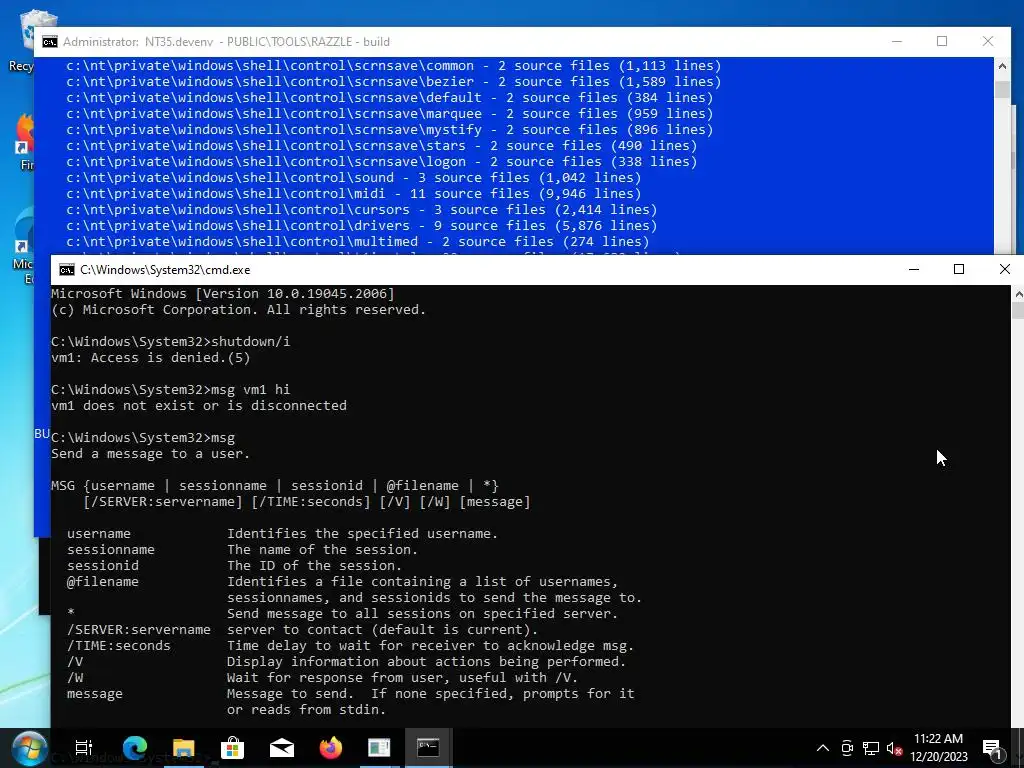
Task: Click scrollbar thumb in the build window
Action: click(1002, 88)
